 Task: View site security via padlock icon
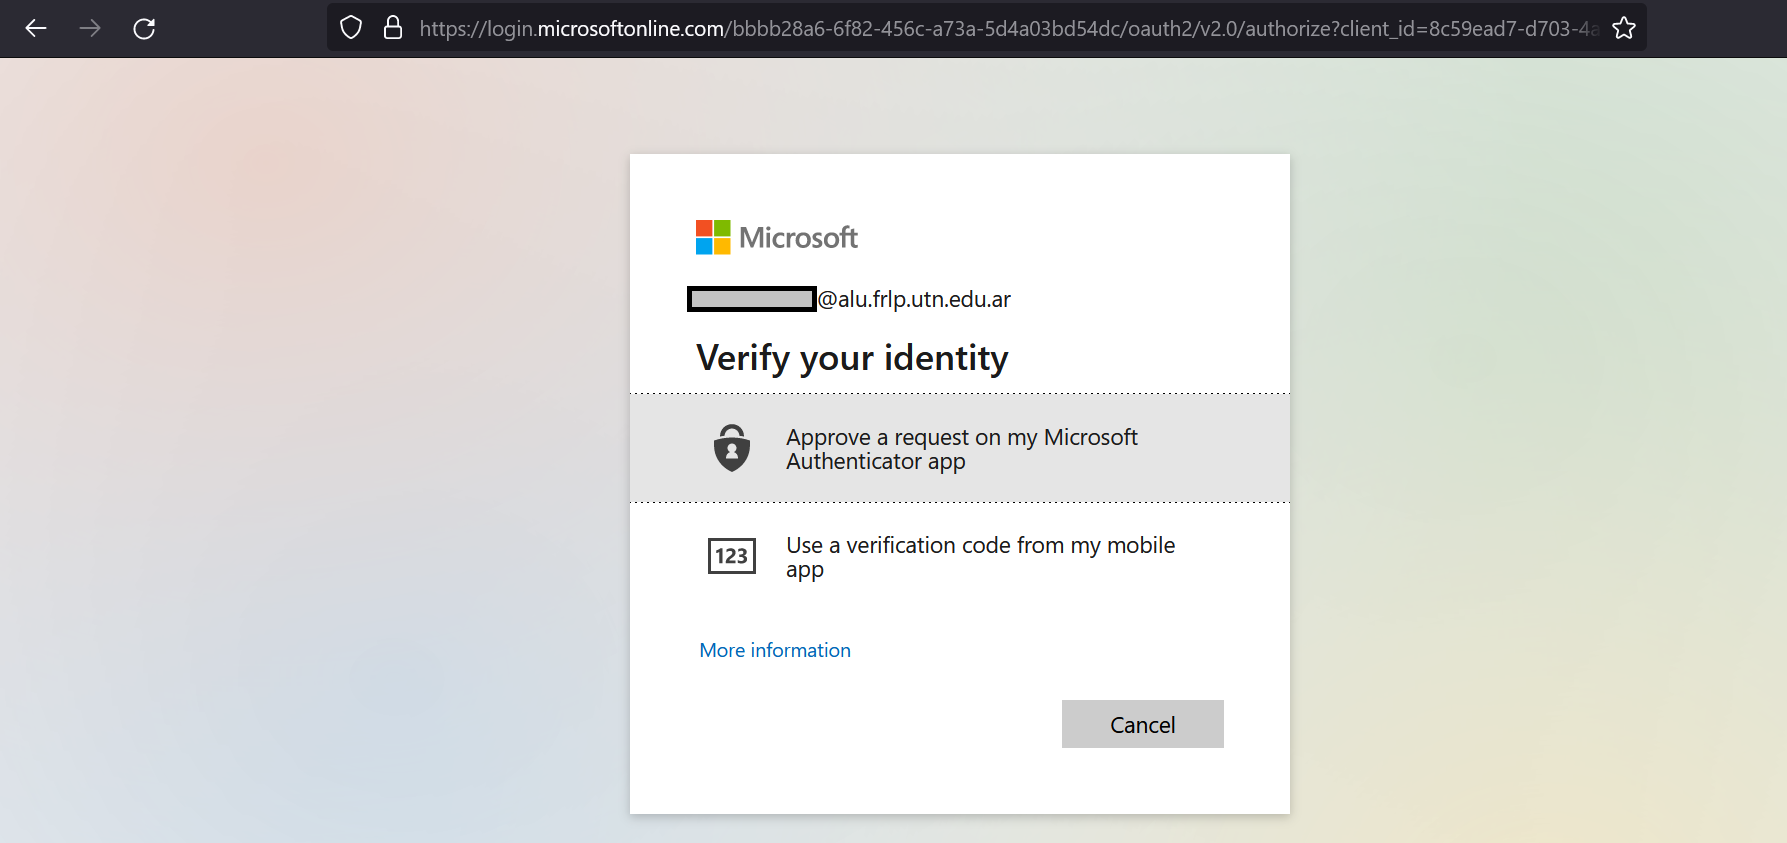(x=393, y=27)
